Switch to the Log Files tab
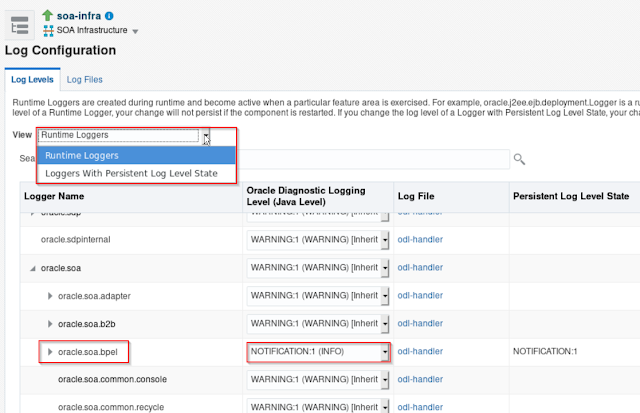 tap(84, 80)
